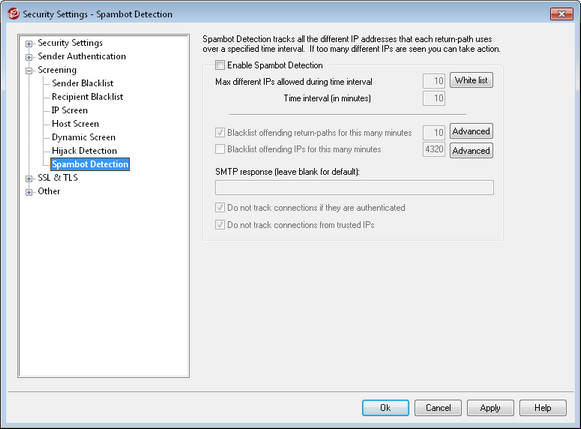The height and width of the screenshot is (429, 581).
Task: Expand the Other tree node
Action: 29,192
